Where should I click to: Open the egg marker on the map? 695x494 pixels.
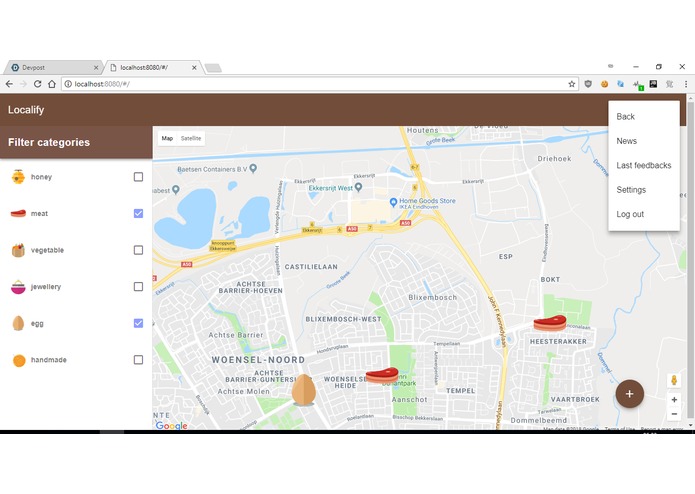click(304, 390)
